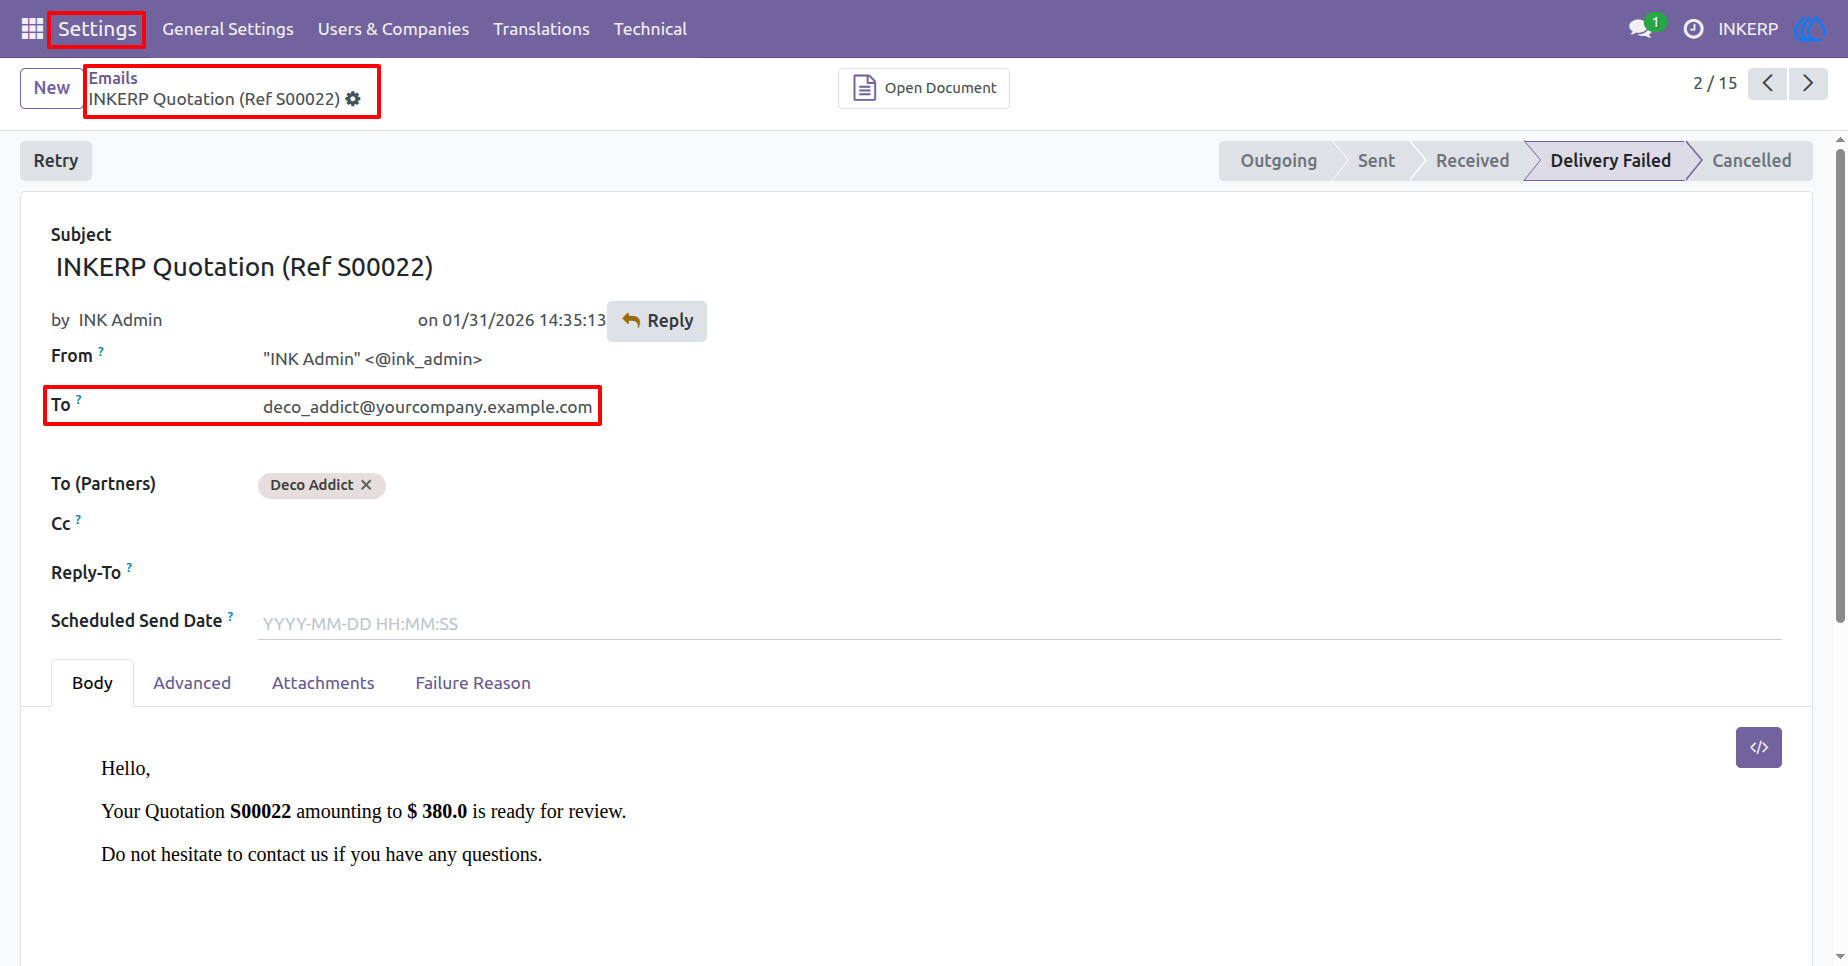Click the New button
Screen dimensions: 1848x966
[52, 88]
